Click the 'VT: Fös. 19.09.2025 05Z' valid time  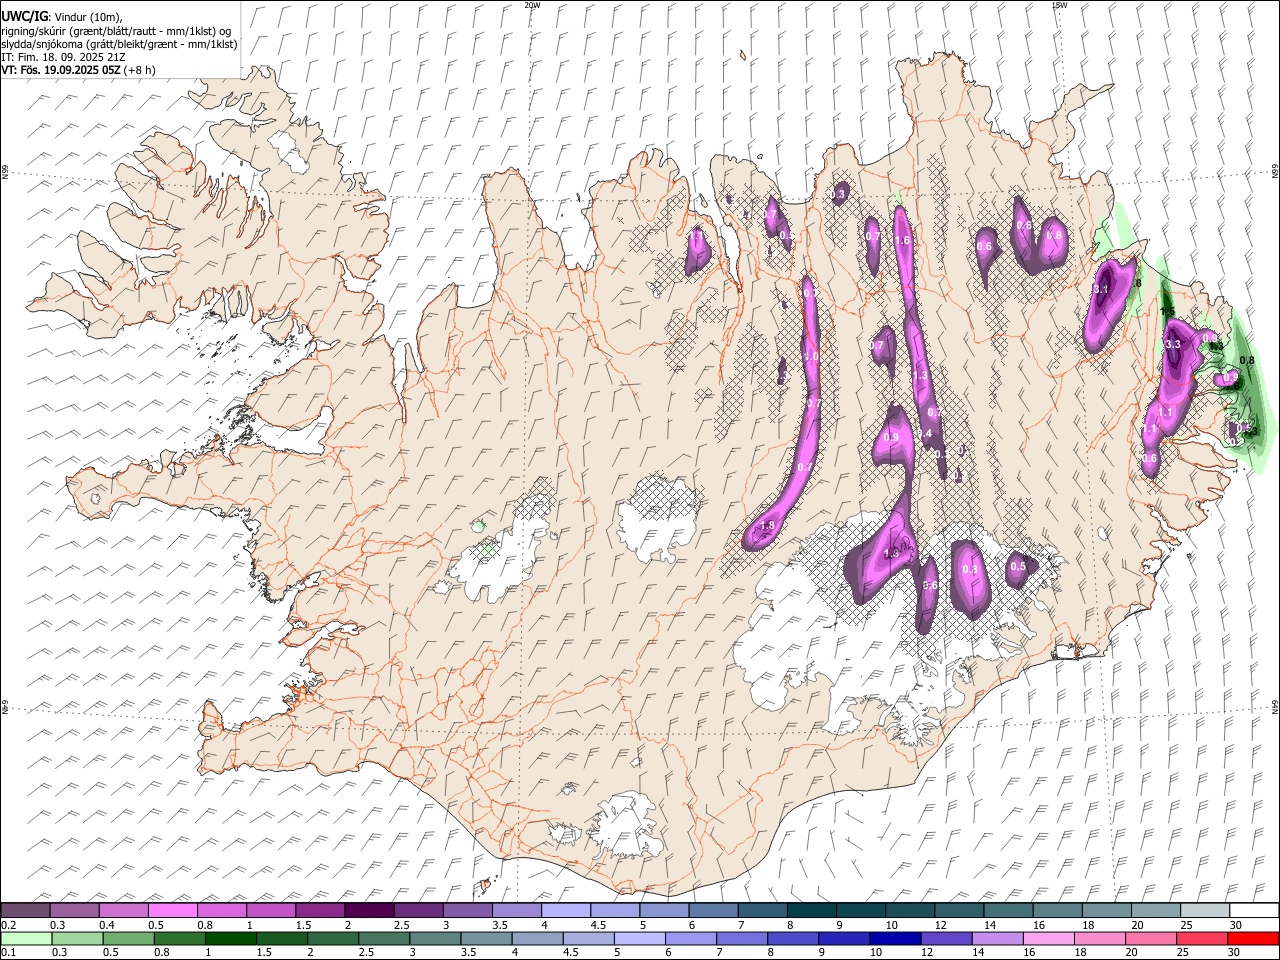point(60,70)
